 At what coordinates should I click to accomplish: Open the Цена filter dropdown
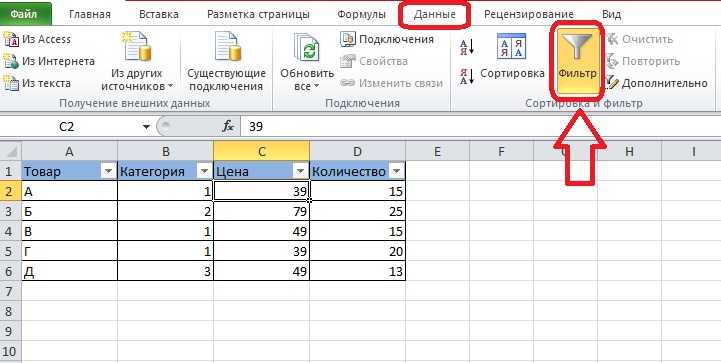coord(301,172)
